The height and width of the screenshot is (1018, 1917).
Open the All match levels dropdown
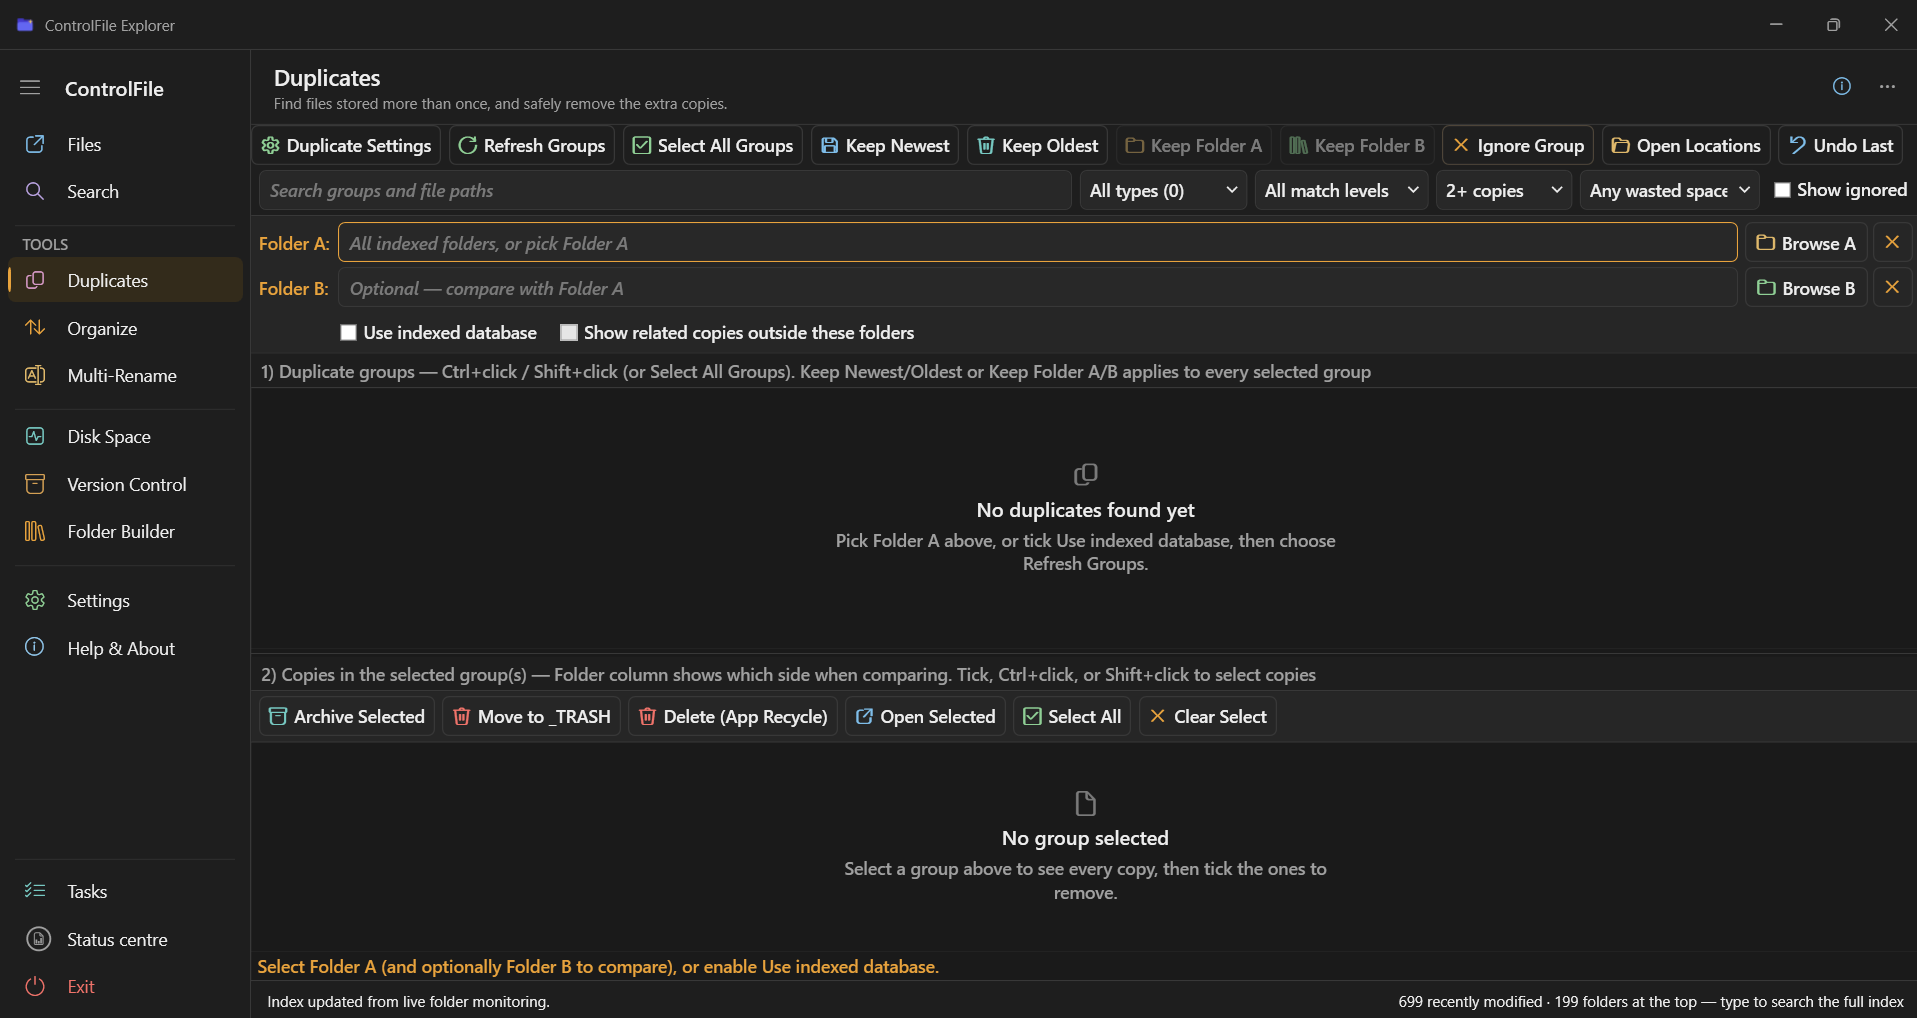click(x=1341, y=190)
